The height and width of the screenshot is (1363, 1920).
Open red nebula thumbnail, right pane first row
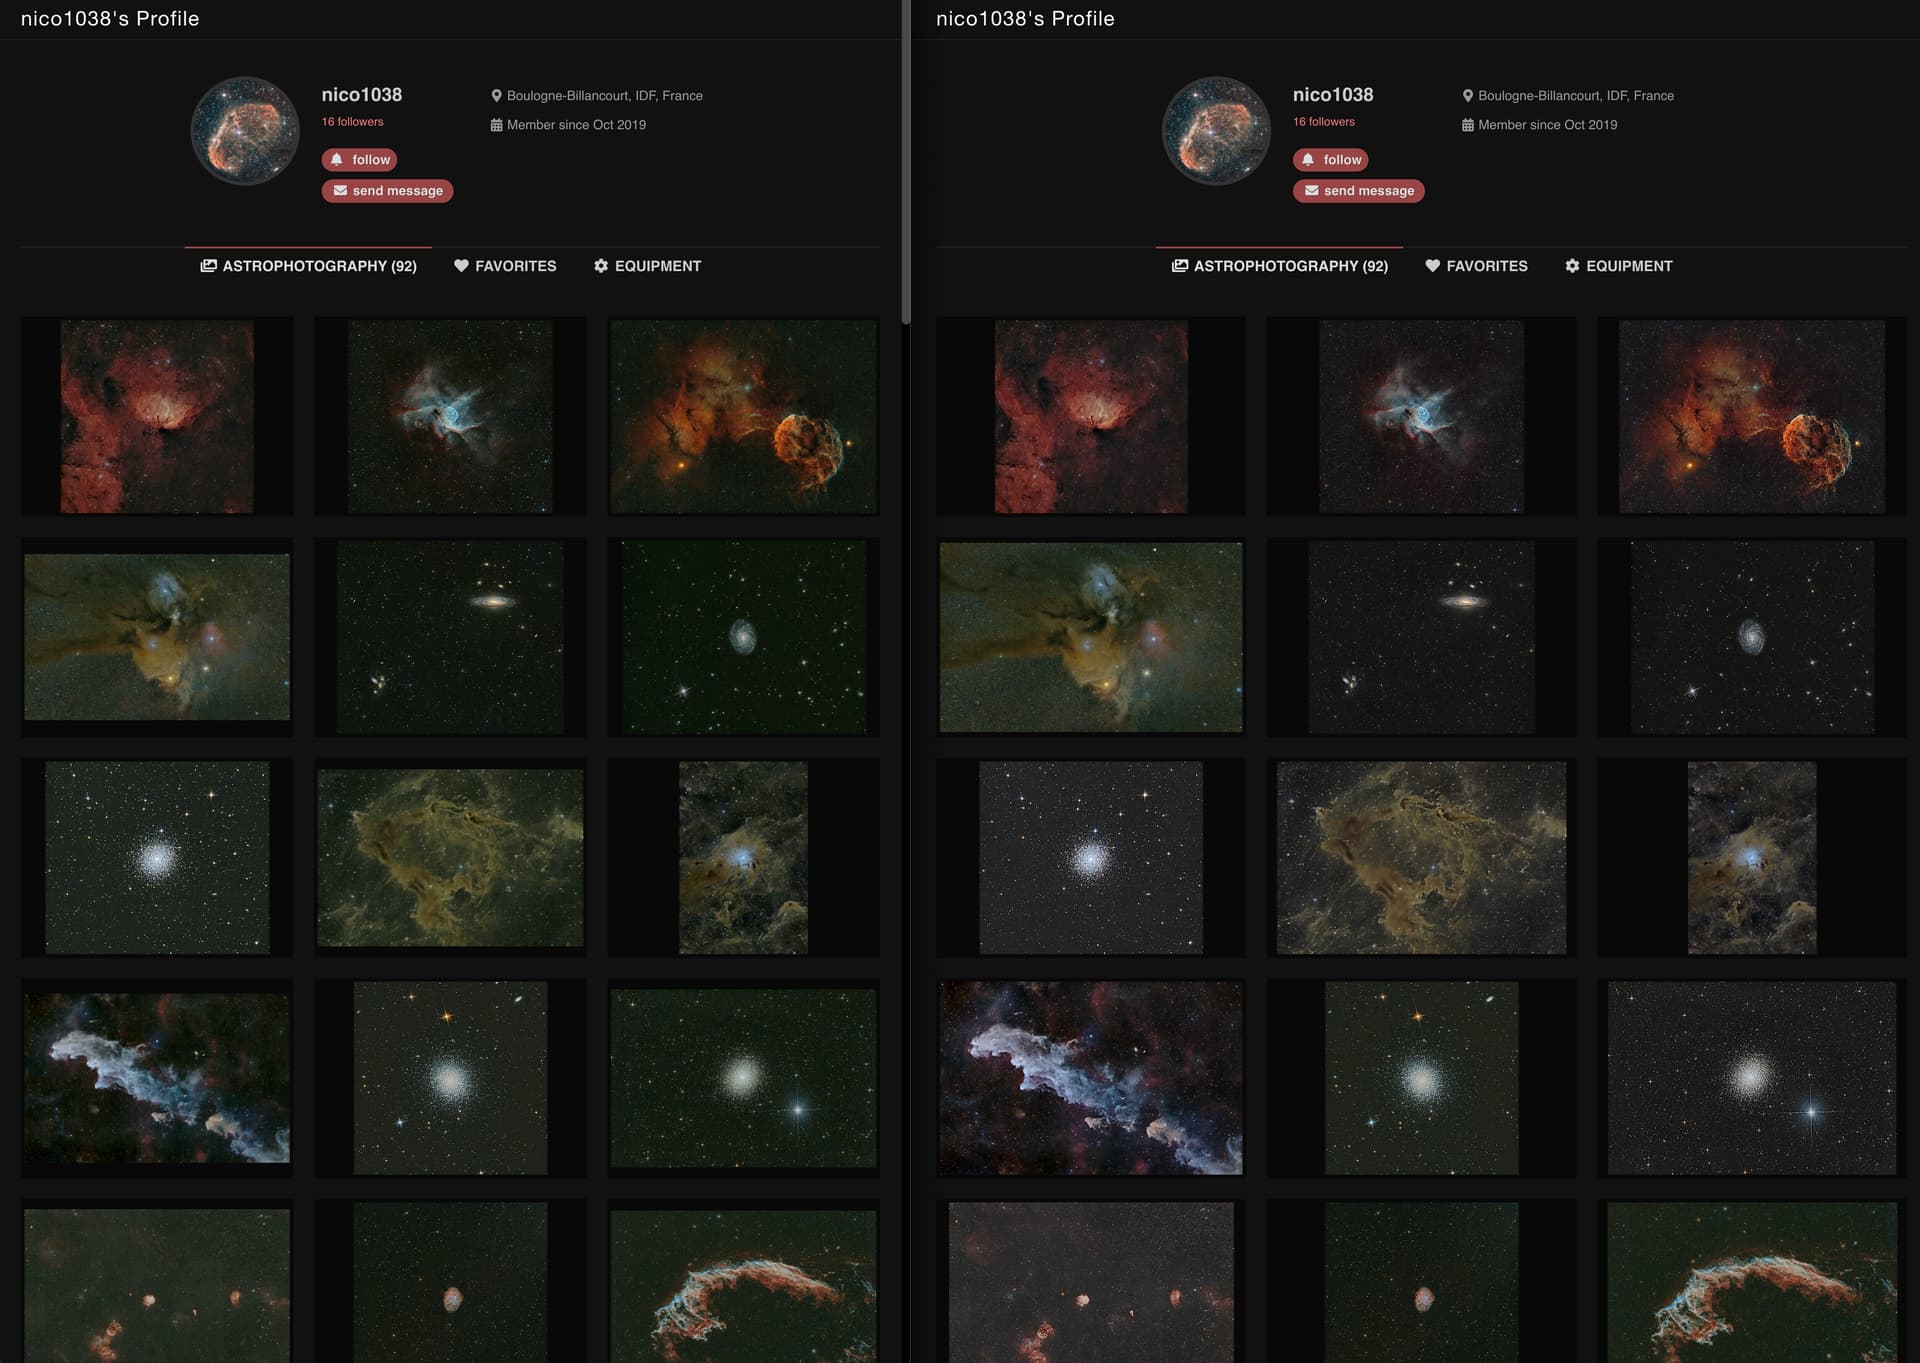[x=1091, y=417]
